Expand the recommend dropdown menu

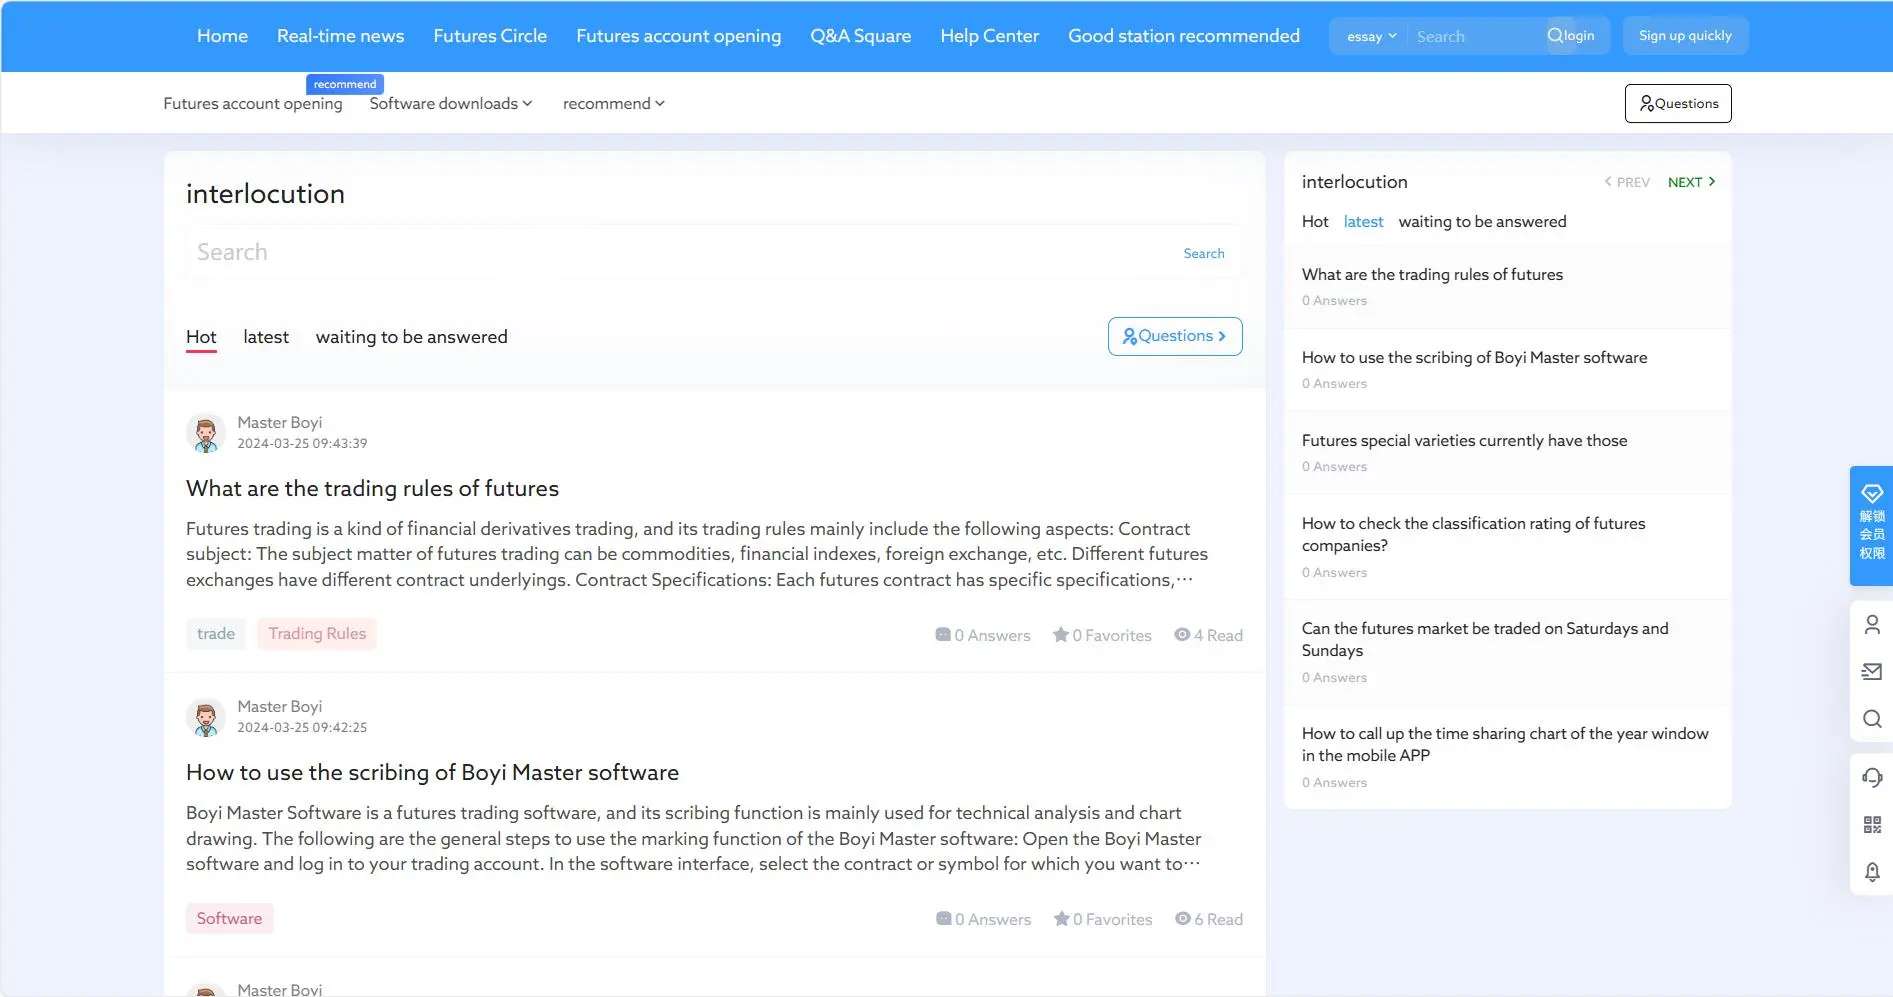(x=614, y=103)
